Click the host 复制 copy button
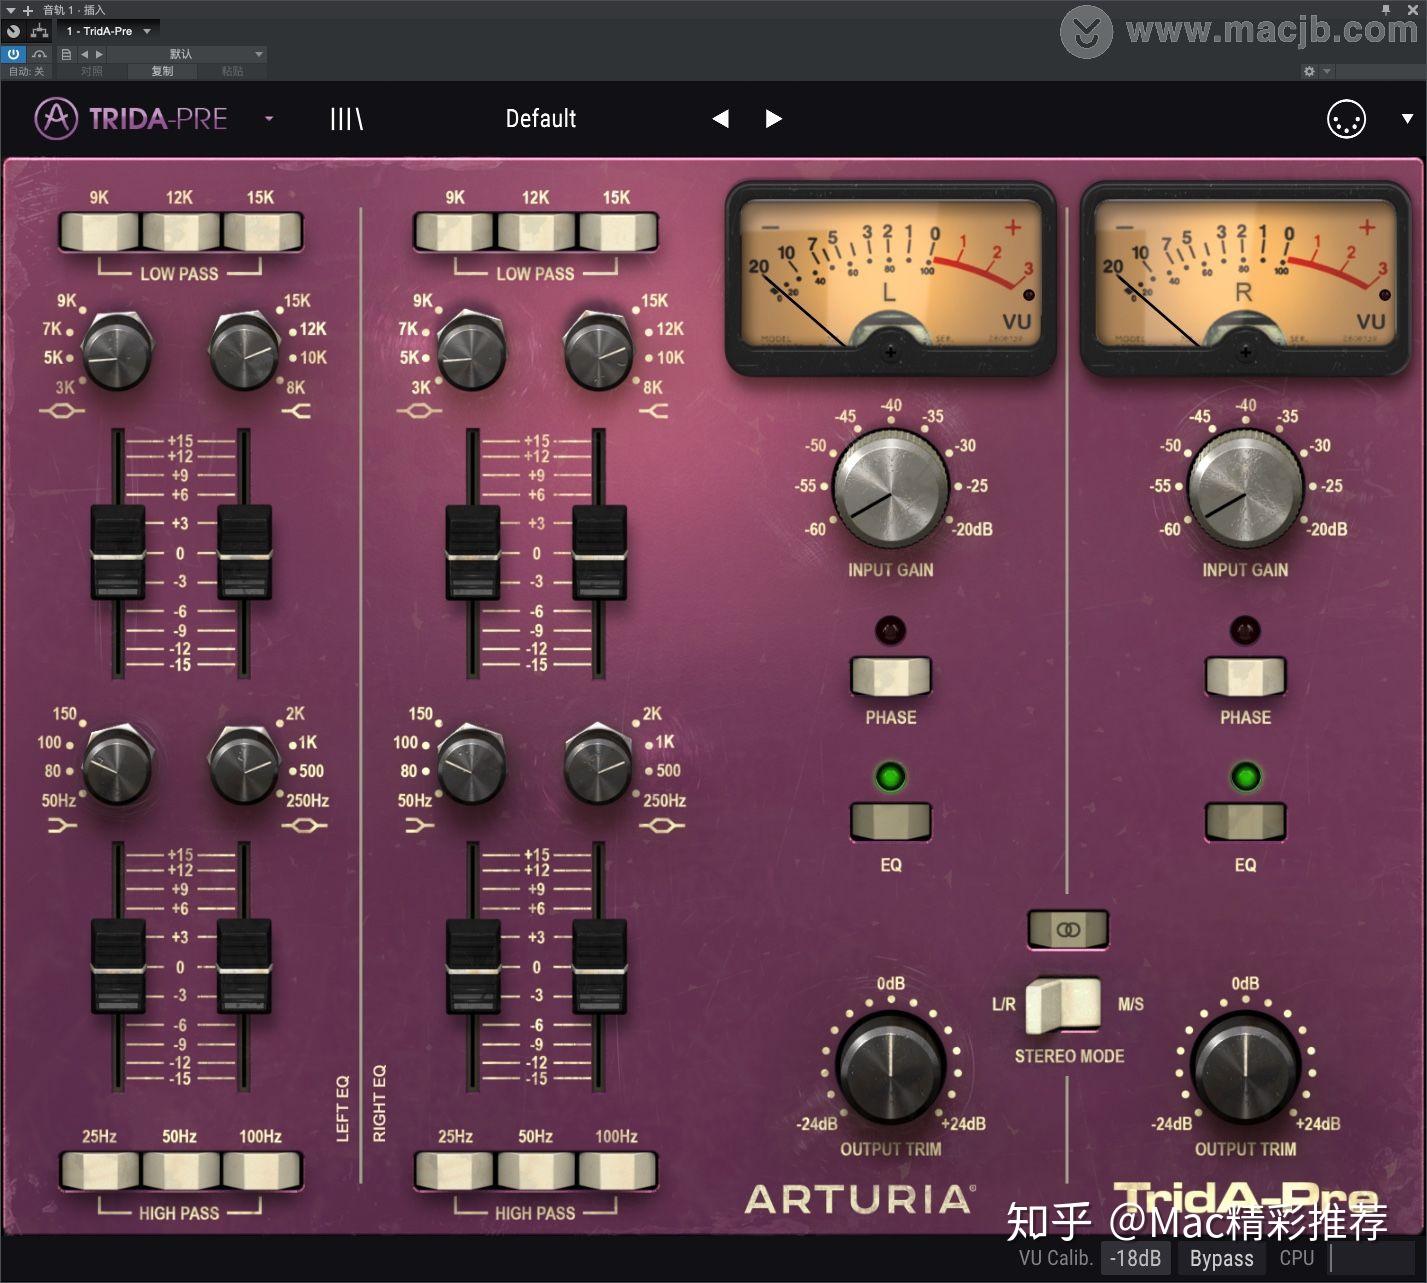Image resolution: width=1427 pixels, height=1283 pixels. point(162,71)
